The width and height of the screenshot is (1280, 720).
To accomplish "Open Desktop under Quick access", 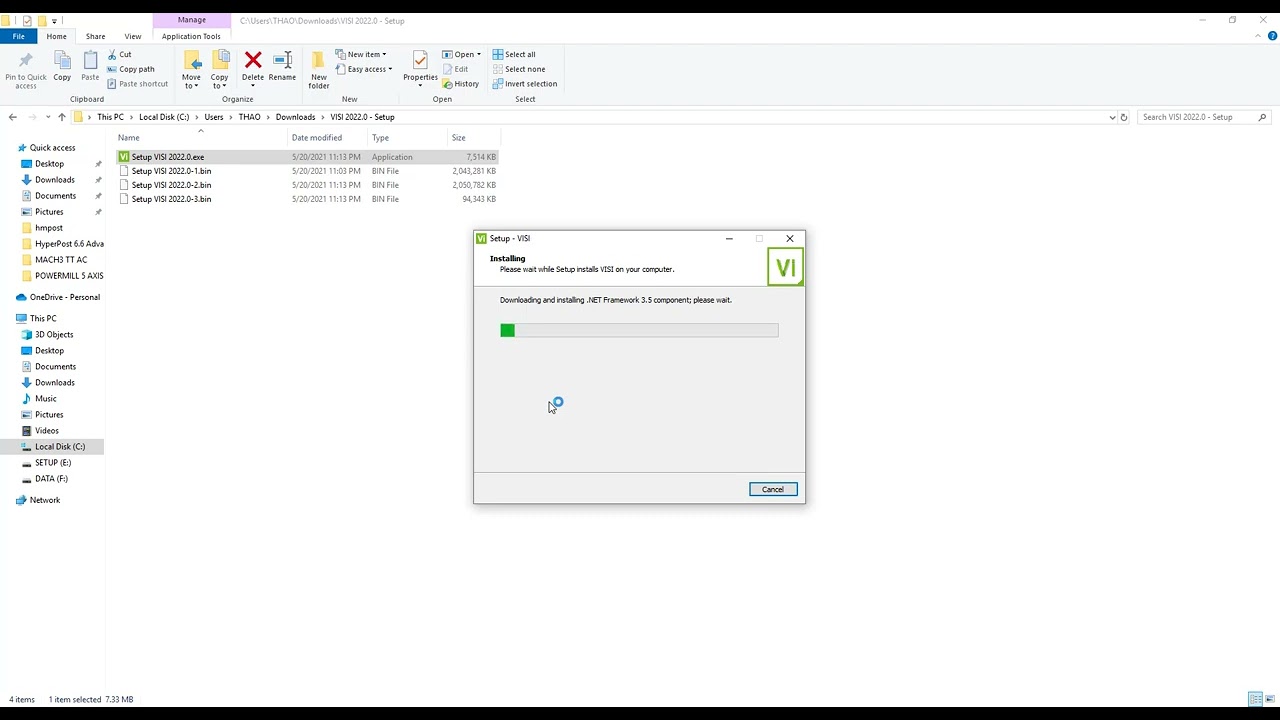I will pos(49,164).
